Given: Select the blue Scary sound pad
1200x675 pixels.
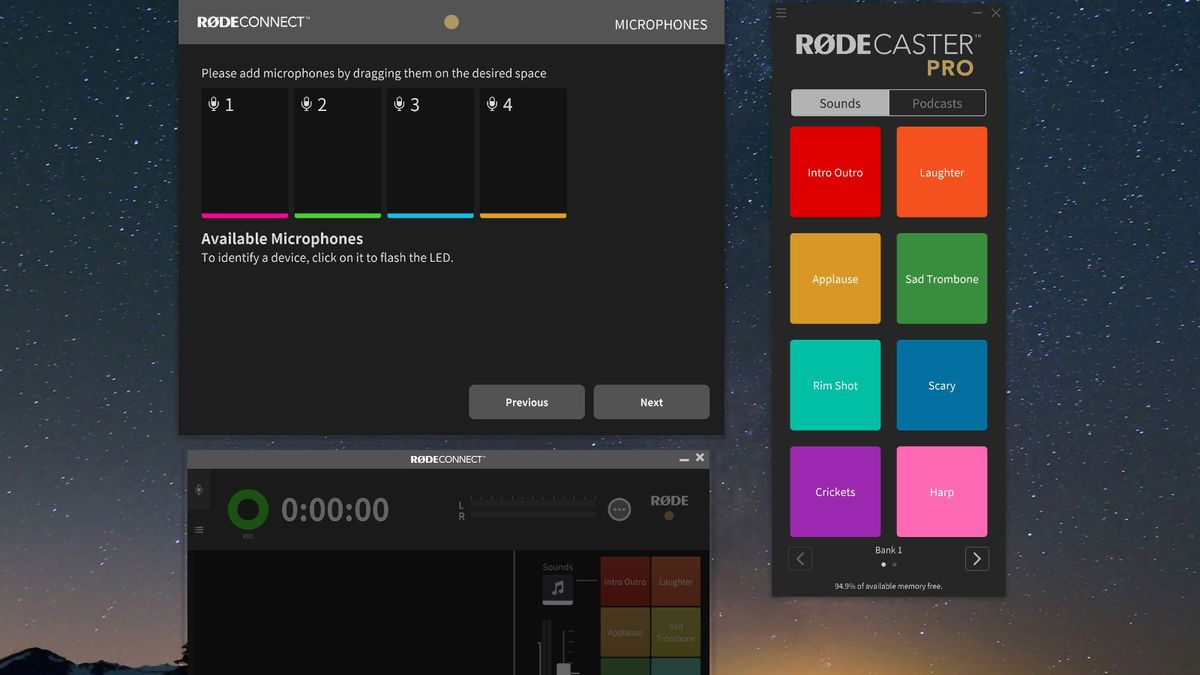Looking at the screenshot, I should (x=942, y=385).
